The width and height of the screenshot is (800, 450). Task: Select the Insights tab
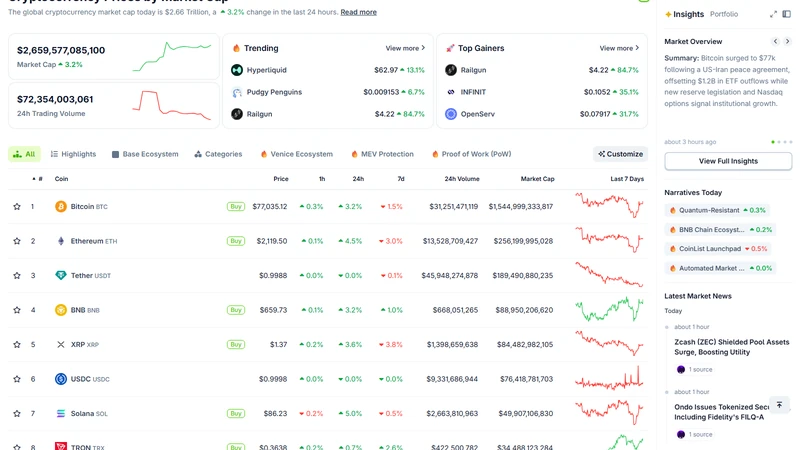tap(684, 14)
